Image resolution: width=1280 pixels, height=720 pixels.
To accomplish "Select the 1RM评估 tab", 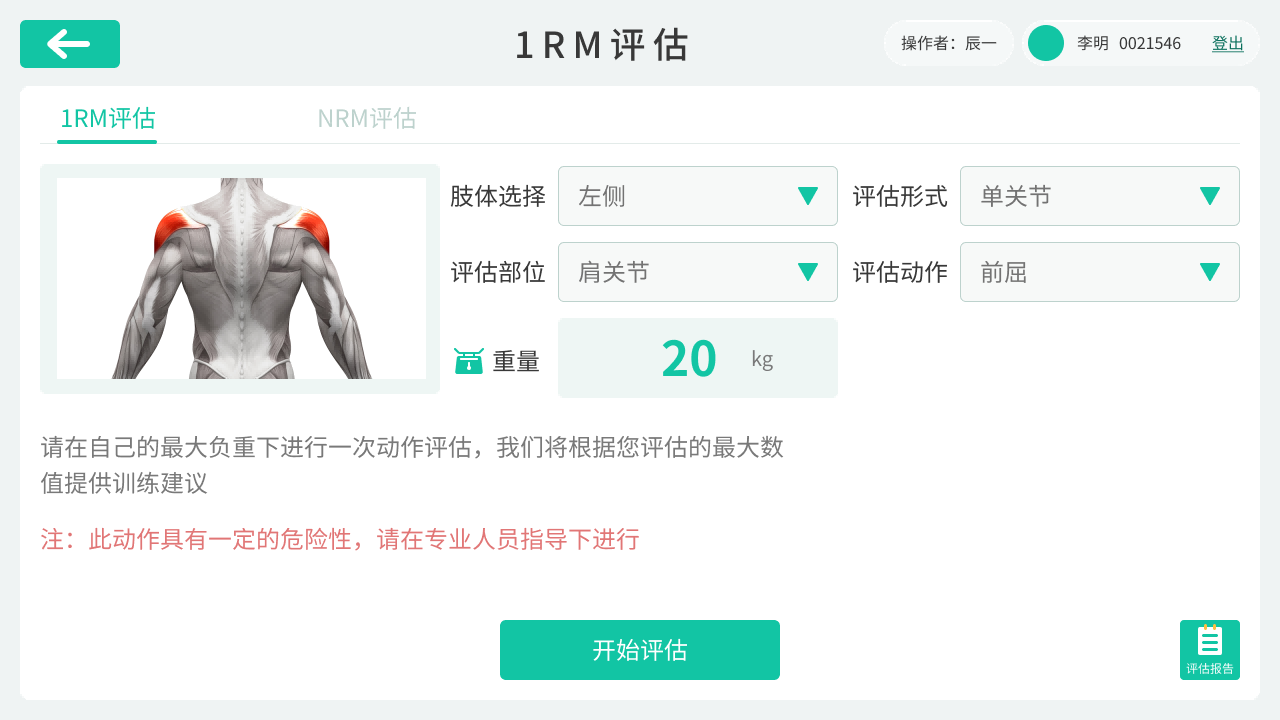I will click(x=108, y=118).
